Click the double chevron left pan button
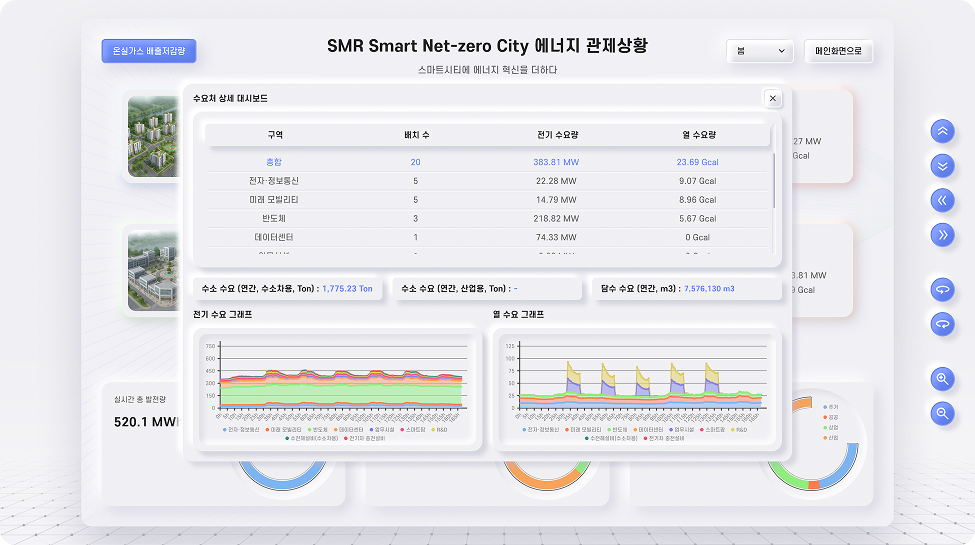Screen dimensions: 975x545 (x=941, y=200)
